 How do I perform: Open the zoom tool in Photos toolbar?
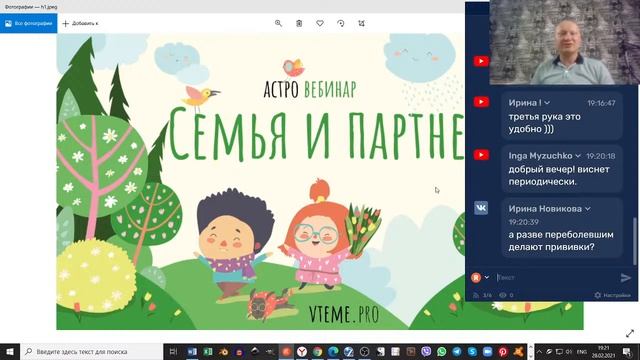pos(278,23)
